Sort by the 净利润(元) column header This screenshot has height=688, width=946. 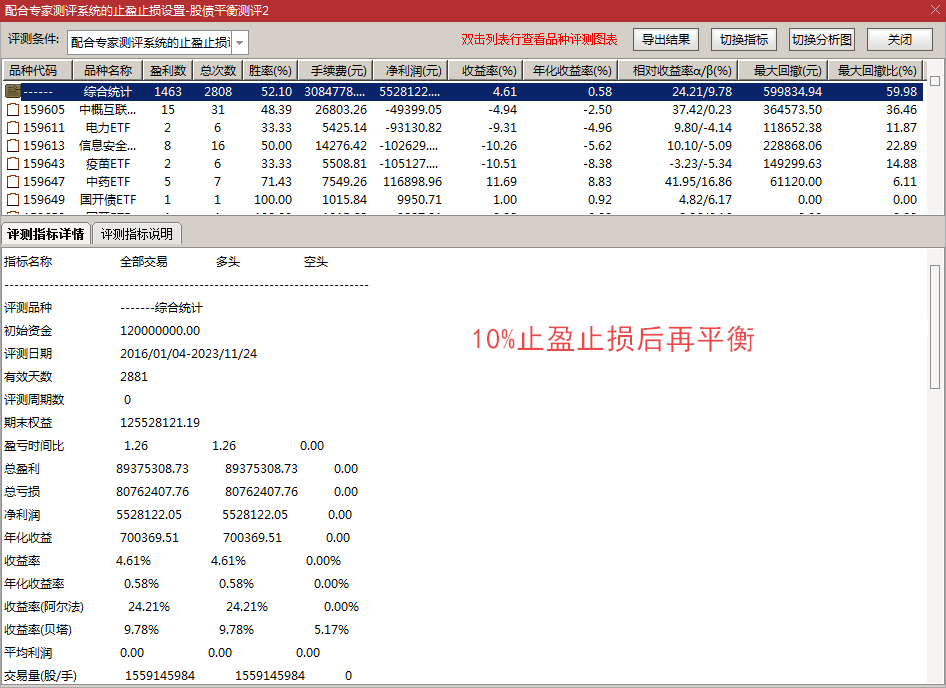[x=410, y=71]
